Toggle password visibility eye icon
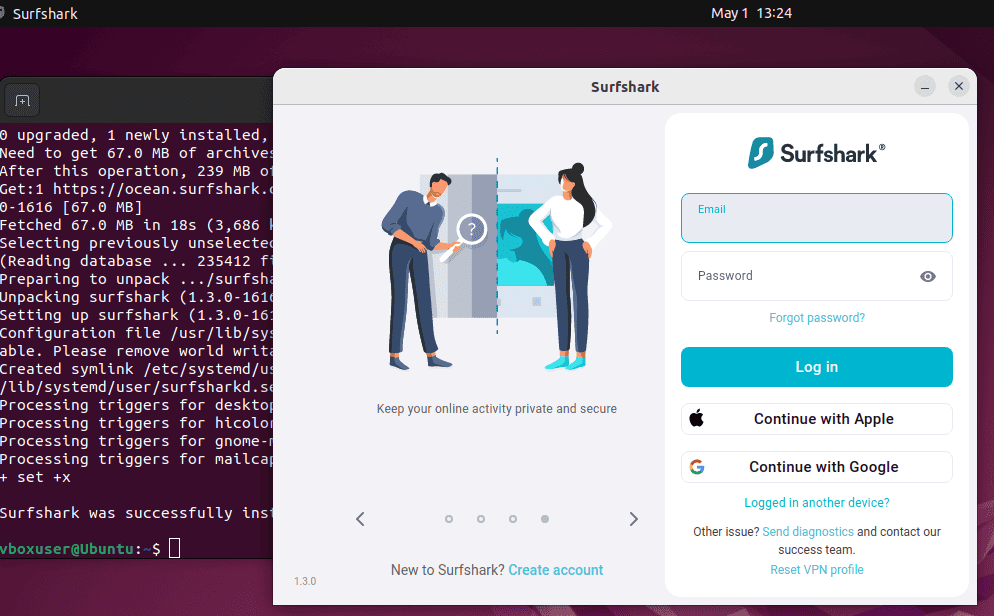The width and height of the screenshot is (994, 616). click(927, 276)
